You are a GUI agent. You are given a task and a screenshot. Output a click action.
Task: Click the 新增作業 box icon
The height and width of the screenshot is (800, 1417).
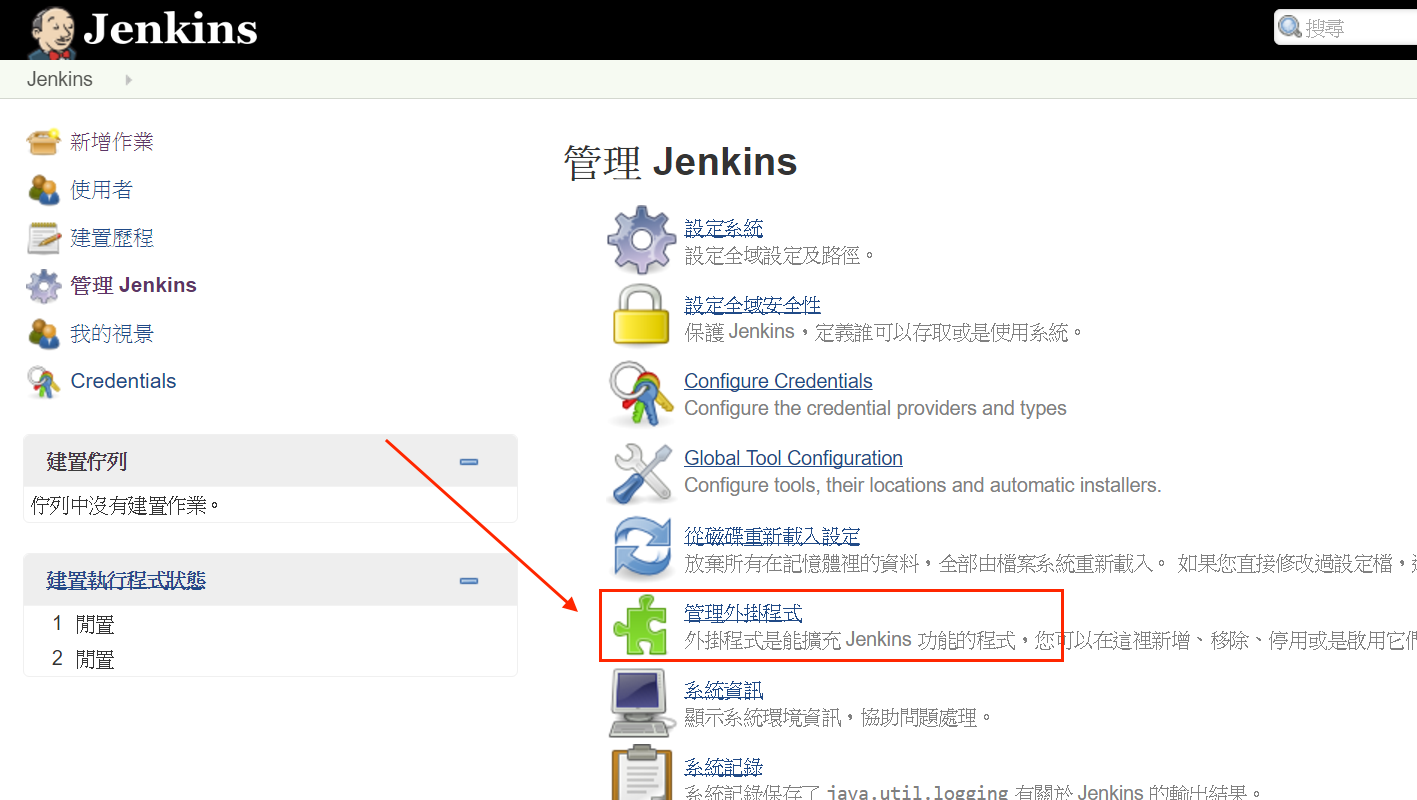(44, 142)
